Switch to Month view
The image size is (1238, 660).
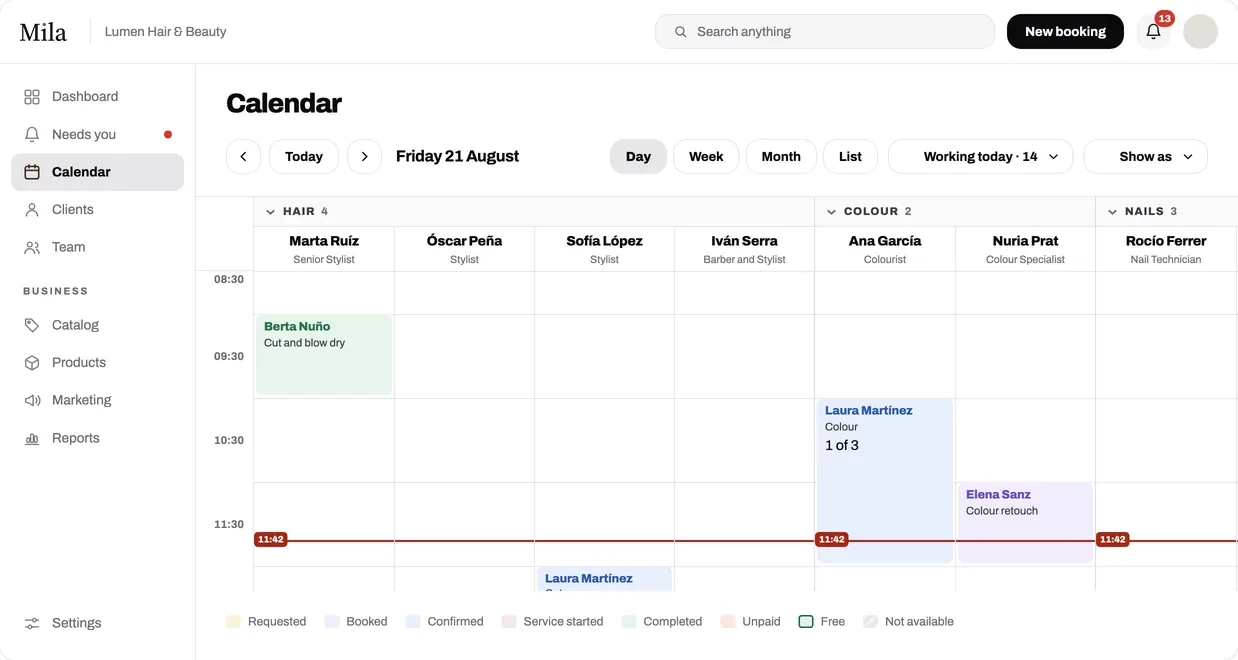(x=781, y=156)
